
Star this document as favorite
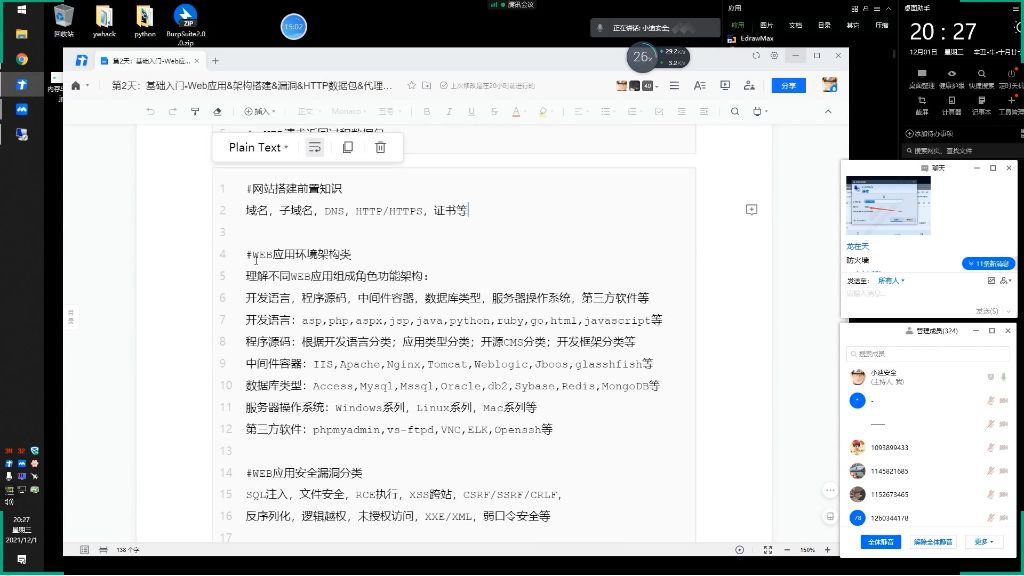[411, 86]
